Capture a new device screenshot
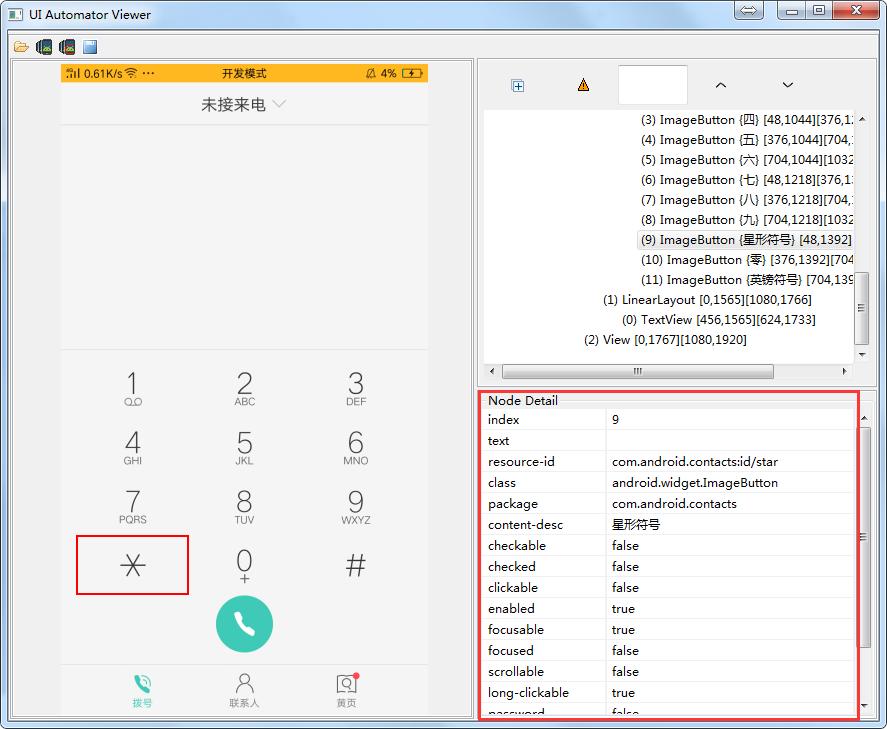 click(x=42, y=46)
